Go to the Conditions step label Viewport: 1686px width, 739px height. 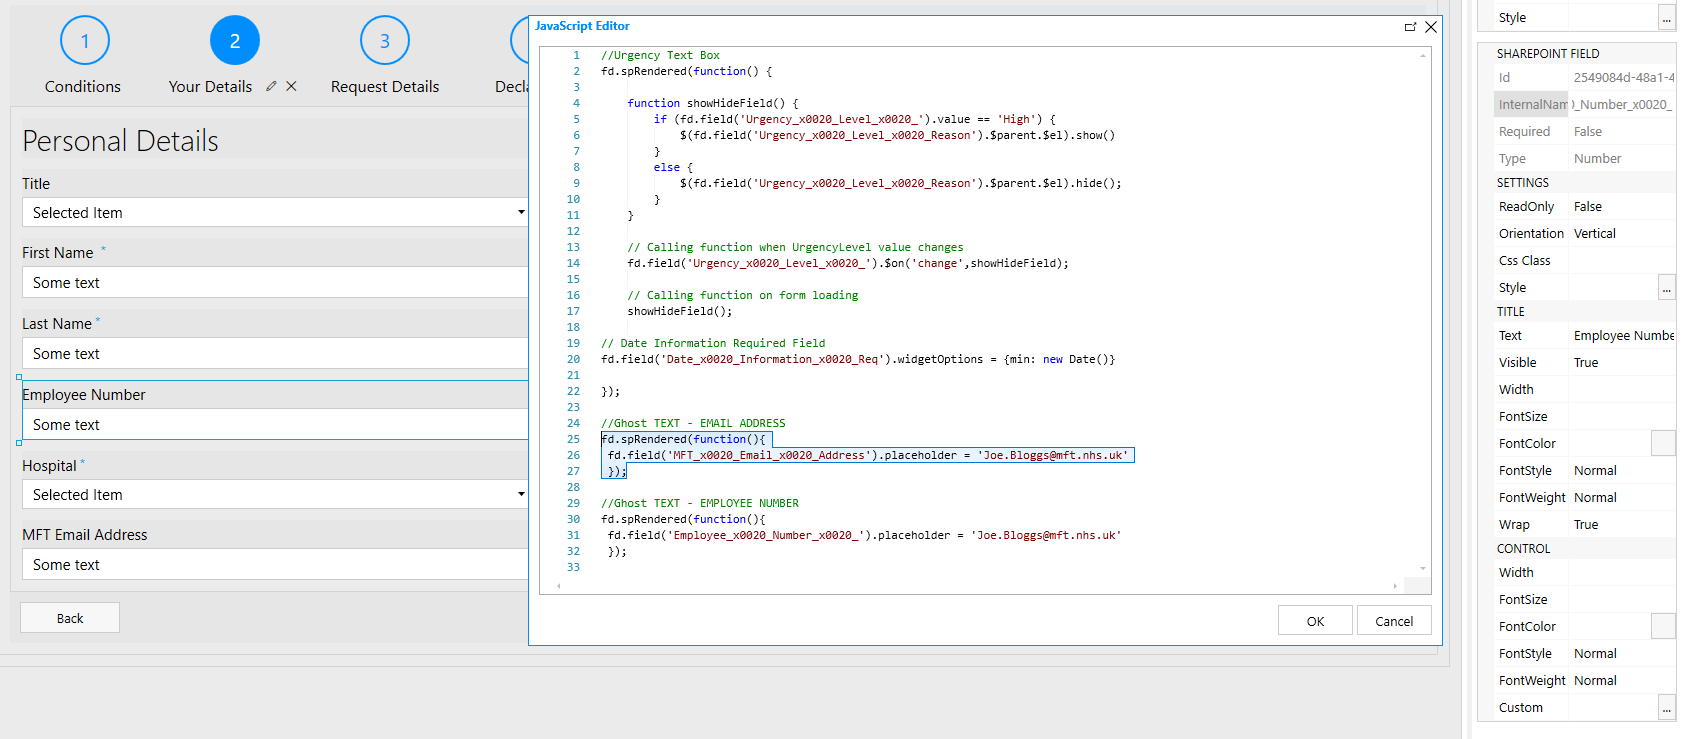click(82, 87)
